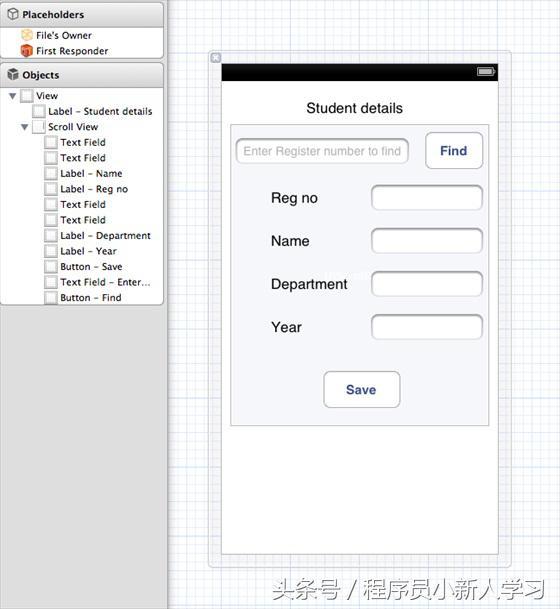Select the Button - Save icon in outline
The width and height of the screenshot is (560, 609).
[50, 266]
